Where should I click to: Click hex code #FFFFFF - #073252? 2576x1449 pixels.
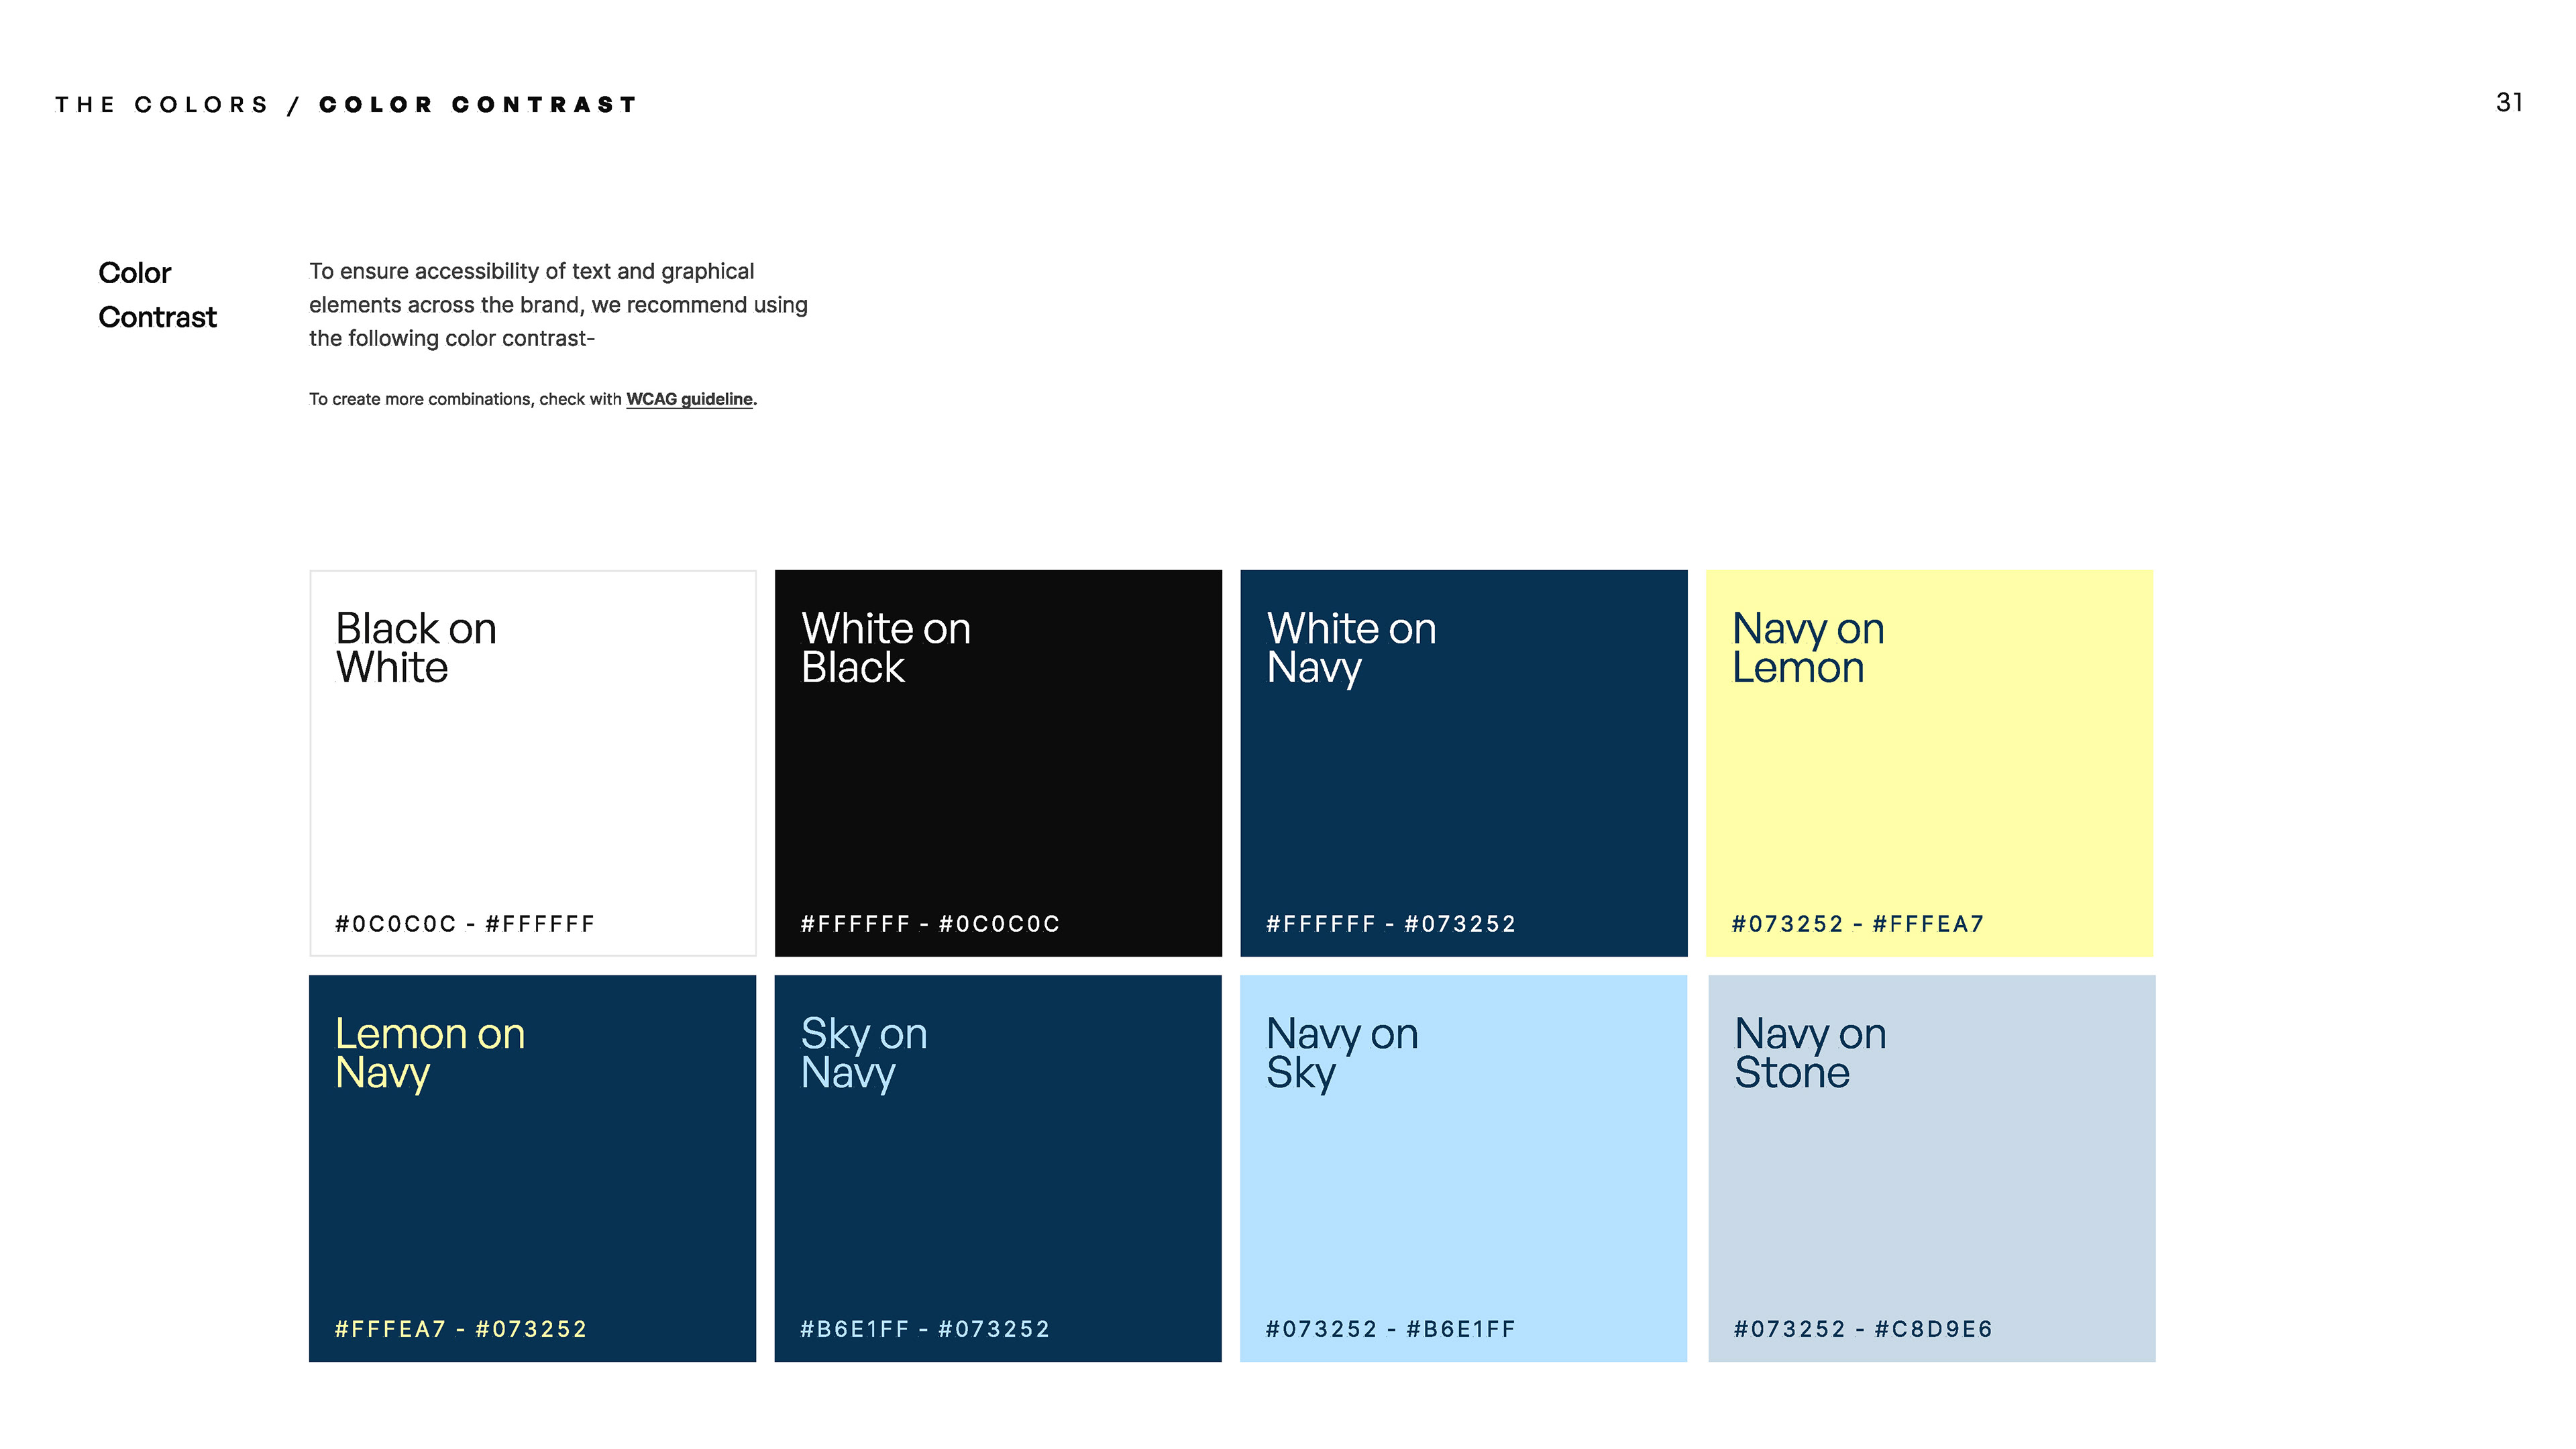pos(1391,924)
